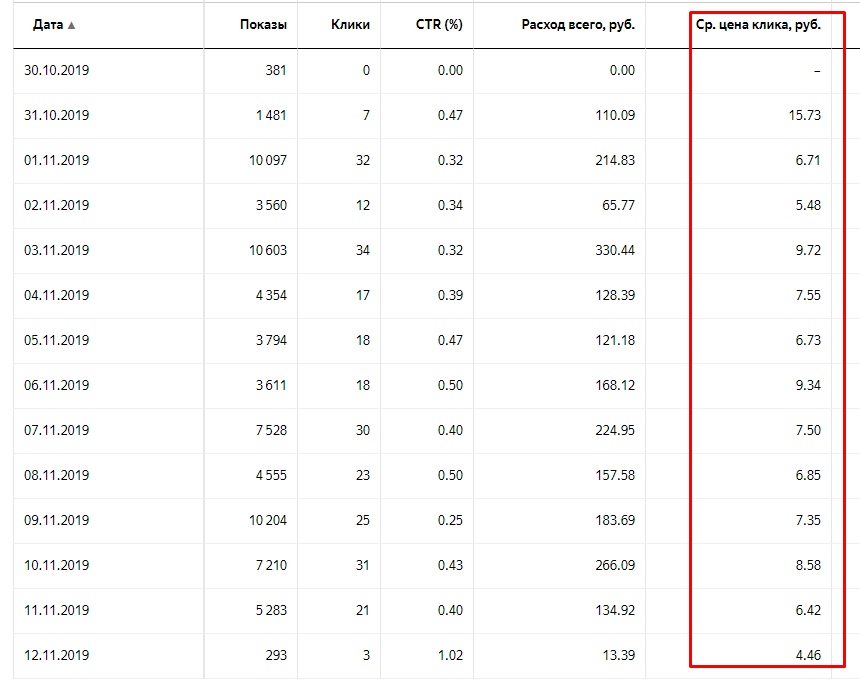The width and height of the screenshot is (860, 685).
Task: Click the Ср. цена клика, руб. header
Action: pyautogui.click(x=758, y=25)
